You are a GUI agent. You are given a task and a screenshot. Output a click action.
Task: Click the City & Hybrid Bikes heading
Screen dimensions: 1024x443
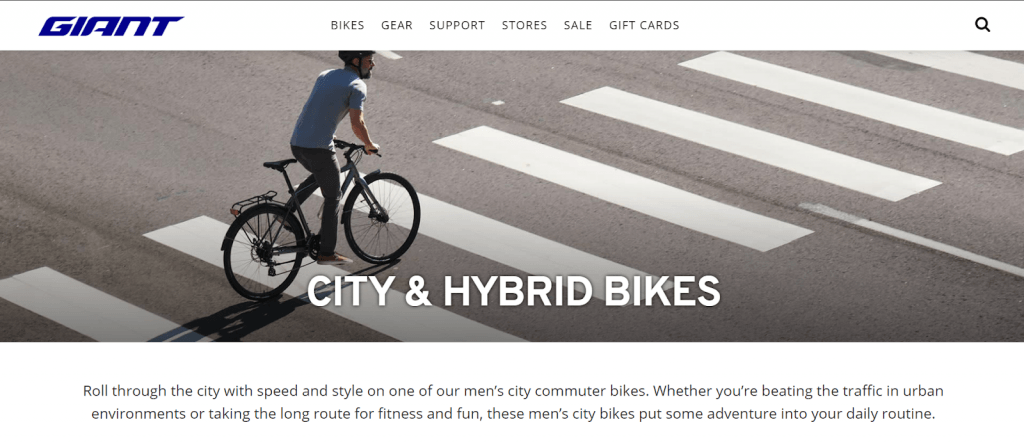point(513,291)
